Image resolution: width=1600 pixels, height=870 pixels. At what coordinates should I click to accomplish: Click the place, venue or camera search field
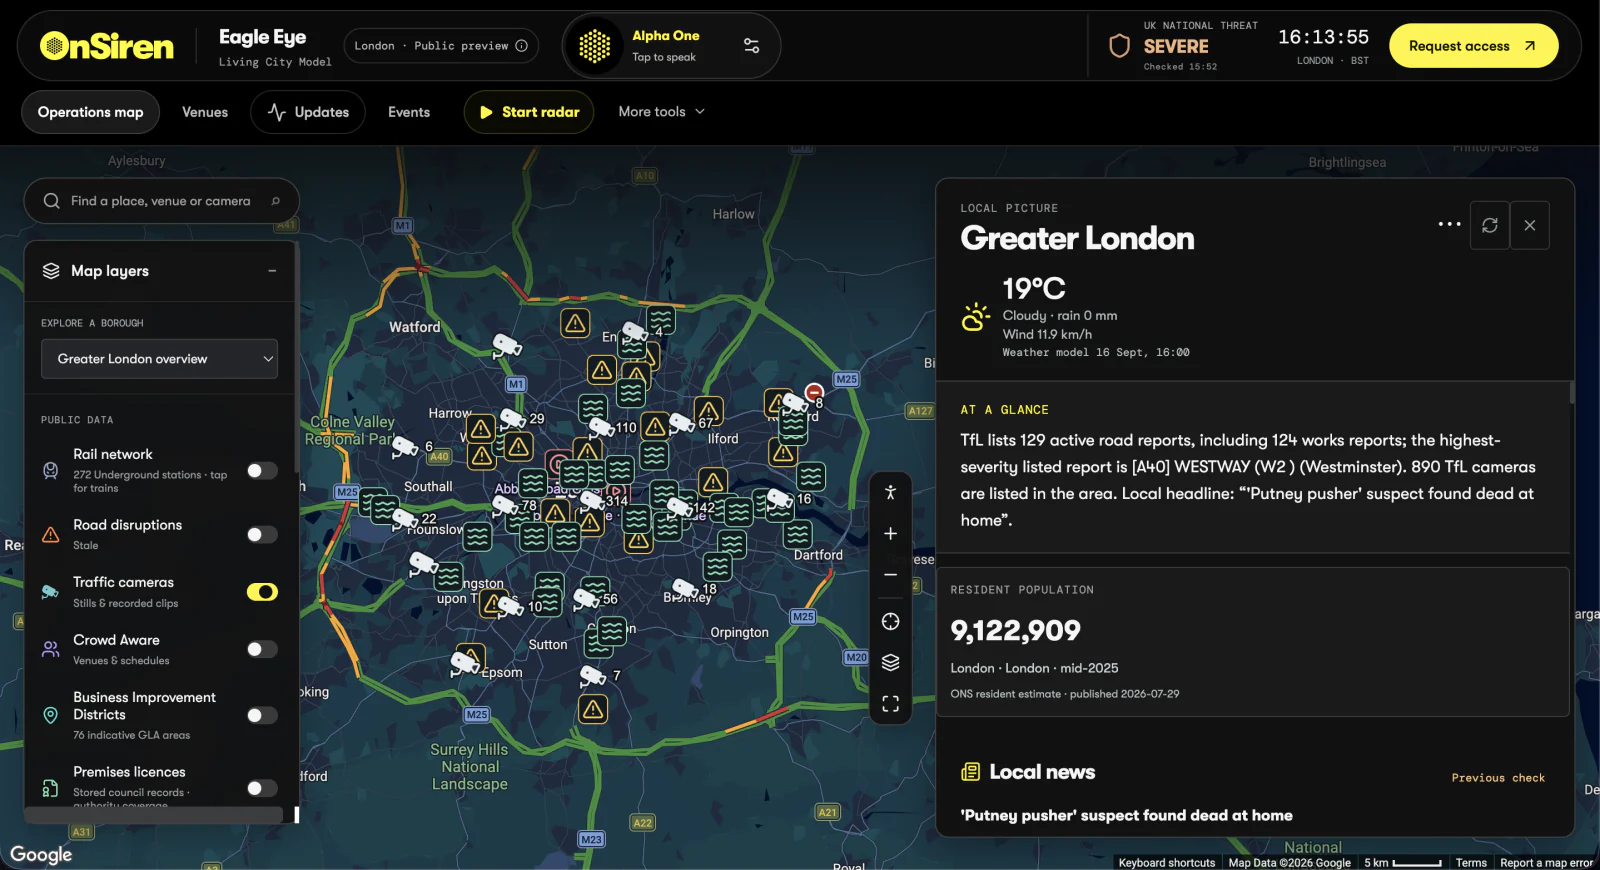click(x=162, y=201)
